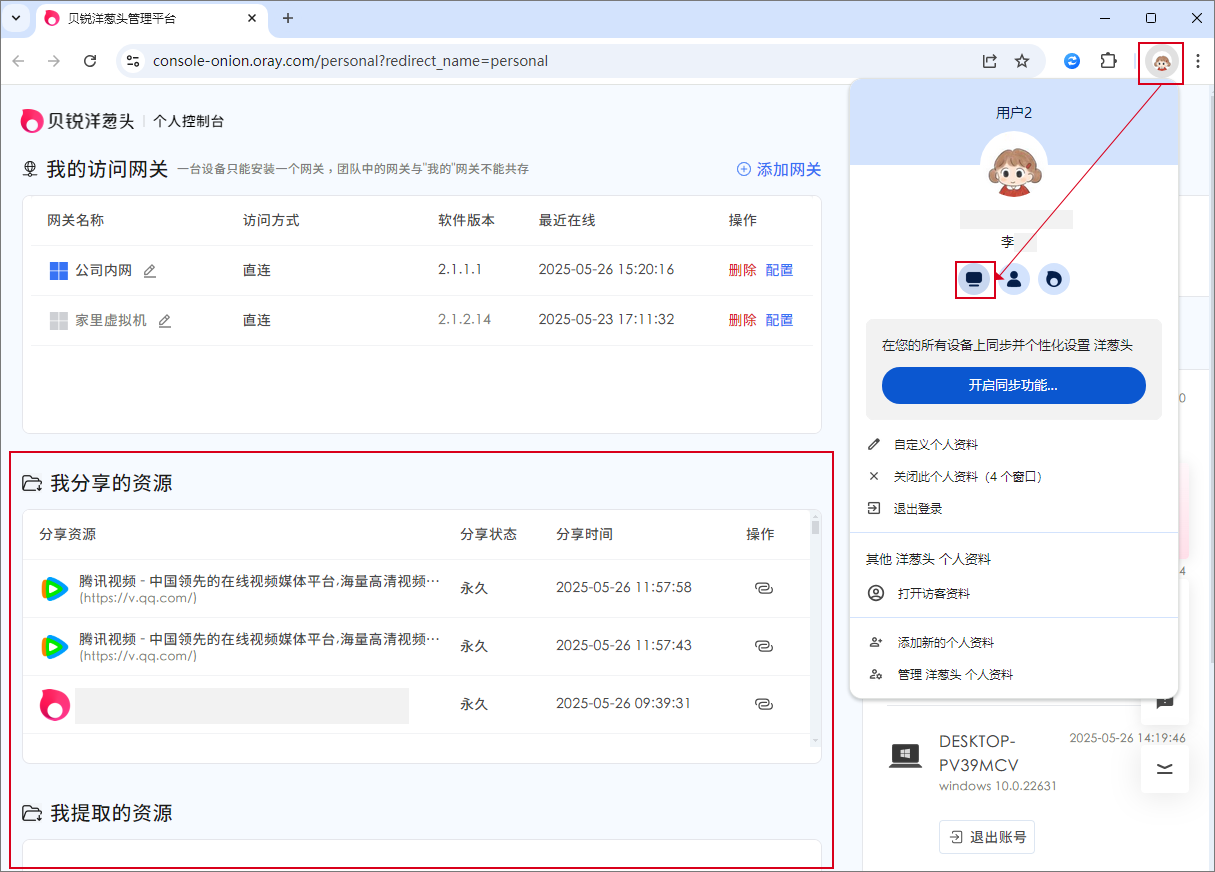Click the profile avatar in toolbar

1161,63
